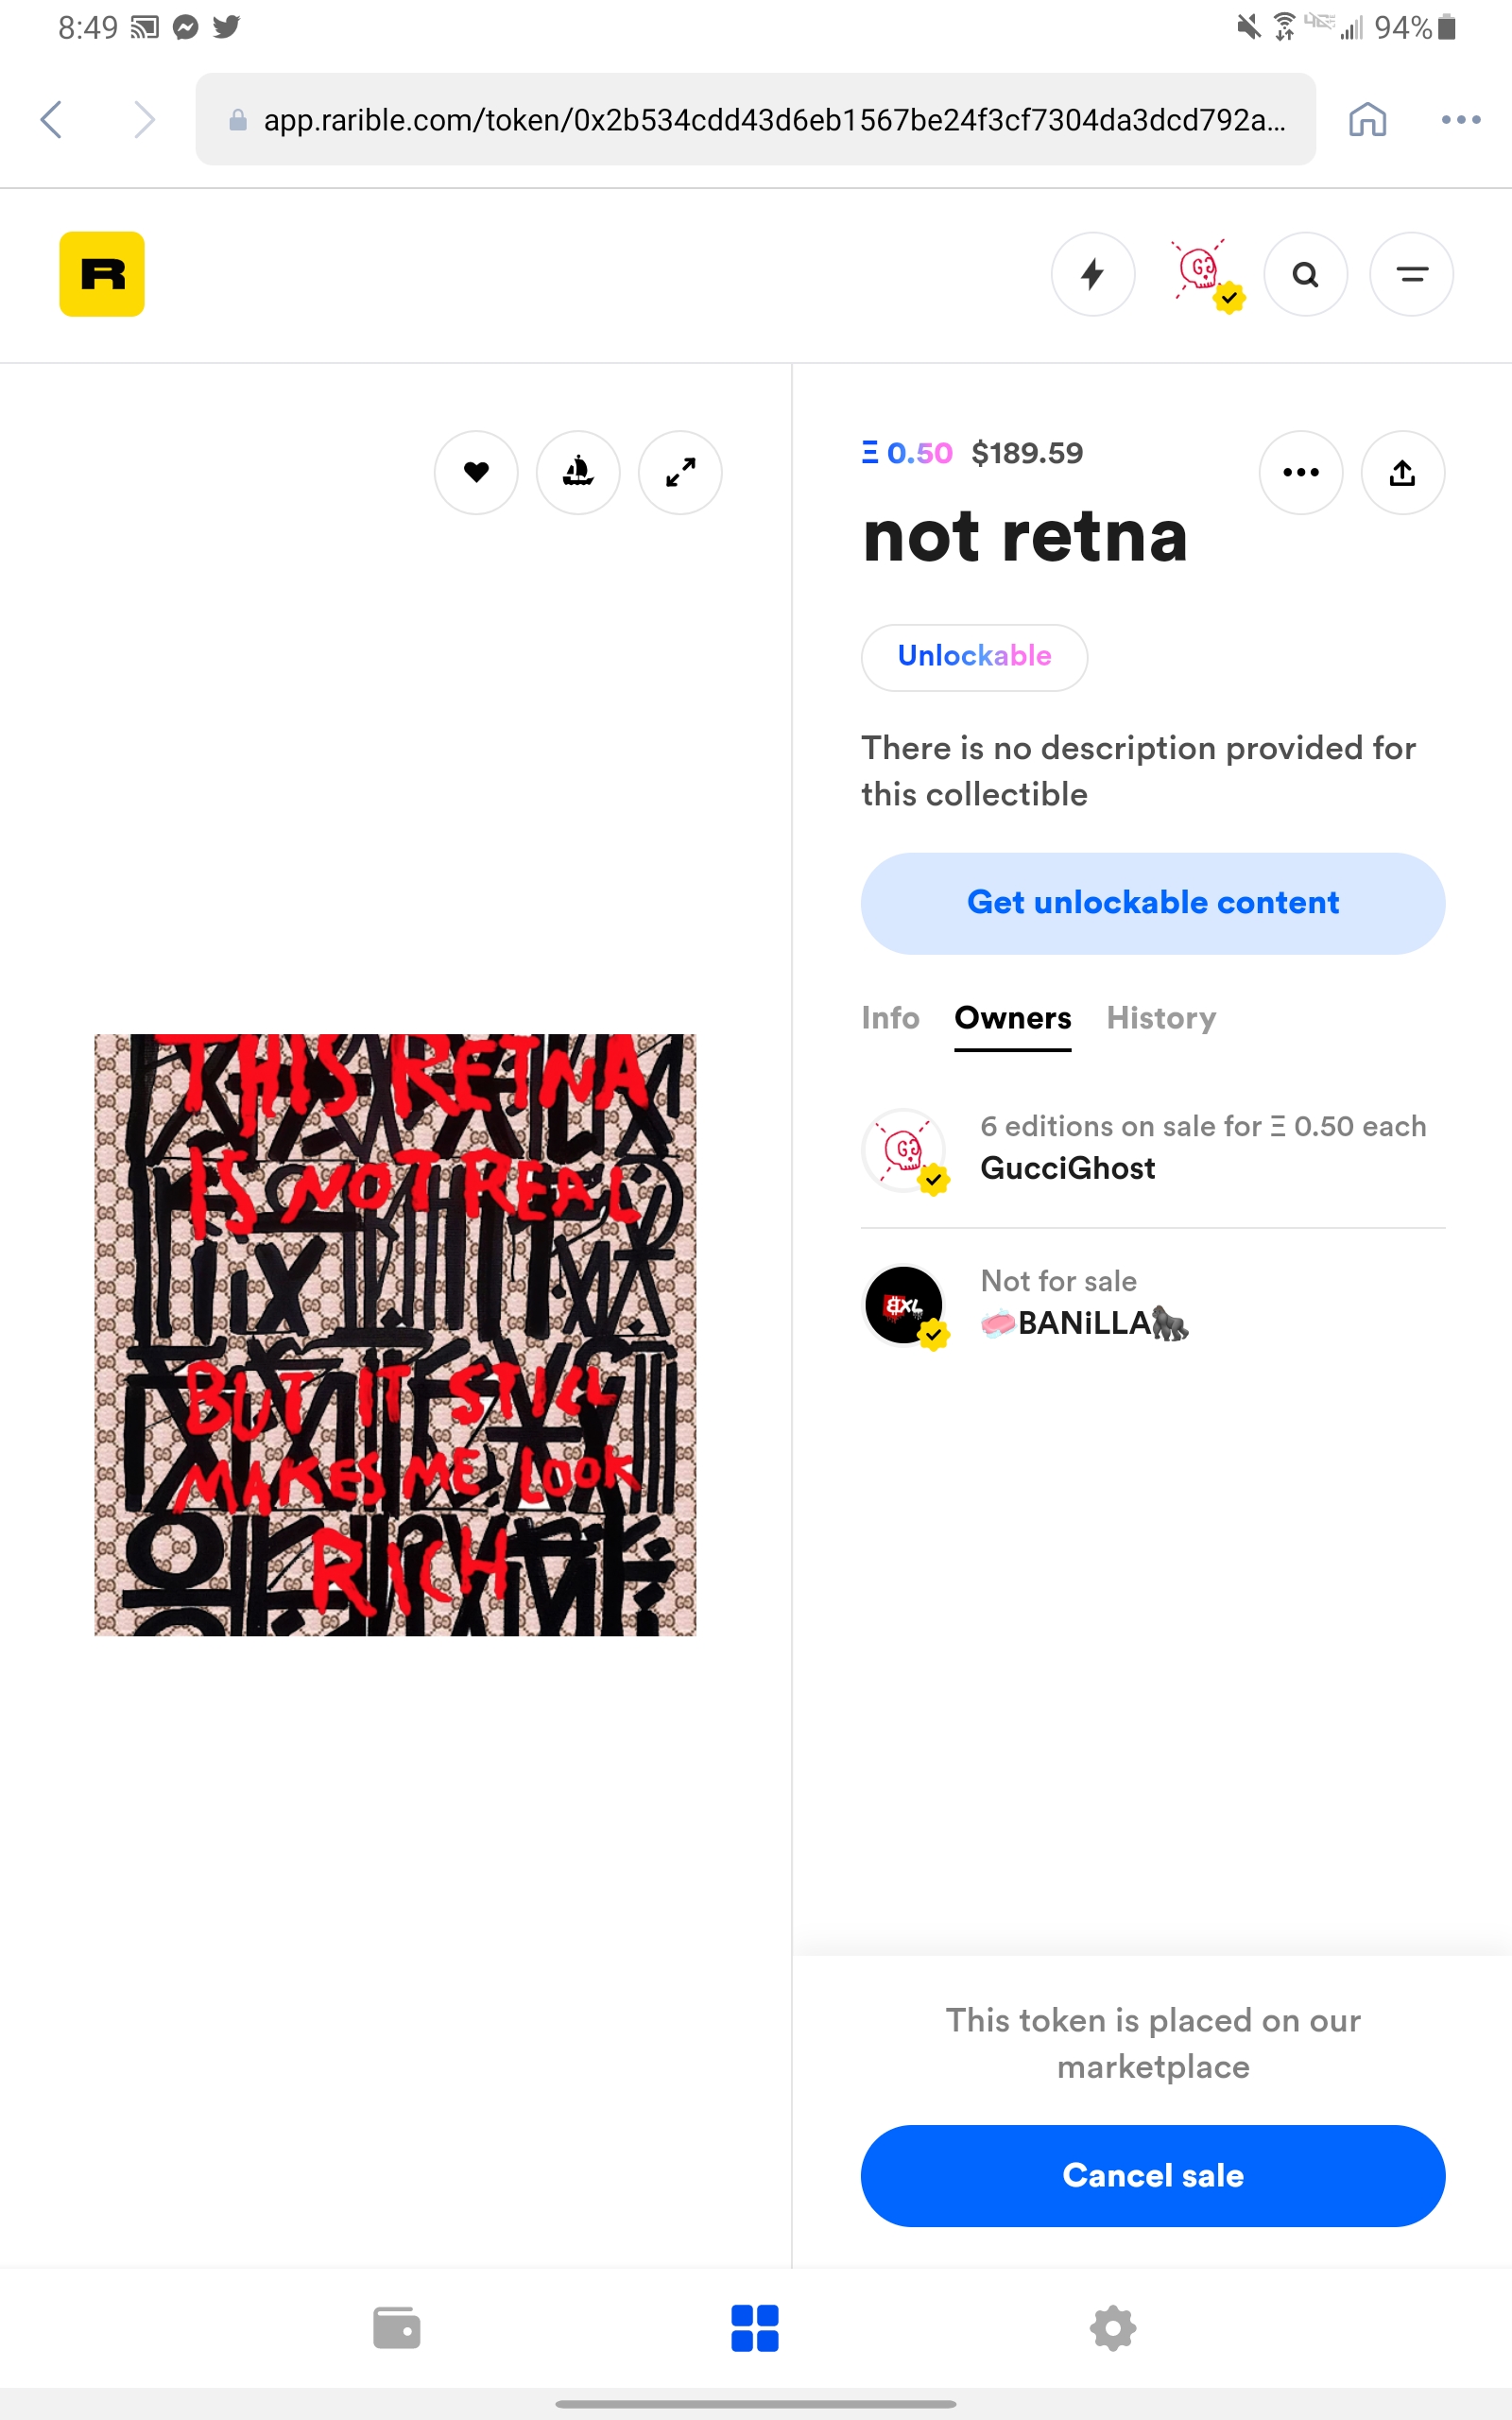Get unlockable content

1153,903
